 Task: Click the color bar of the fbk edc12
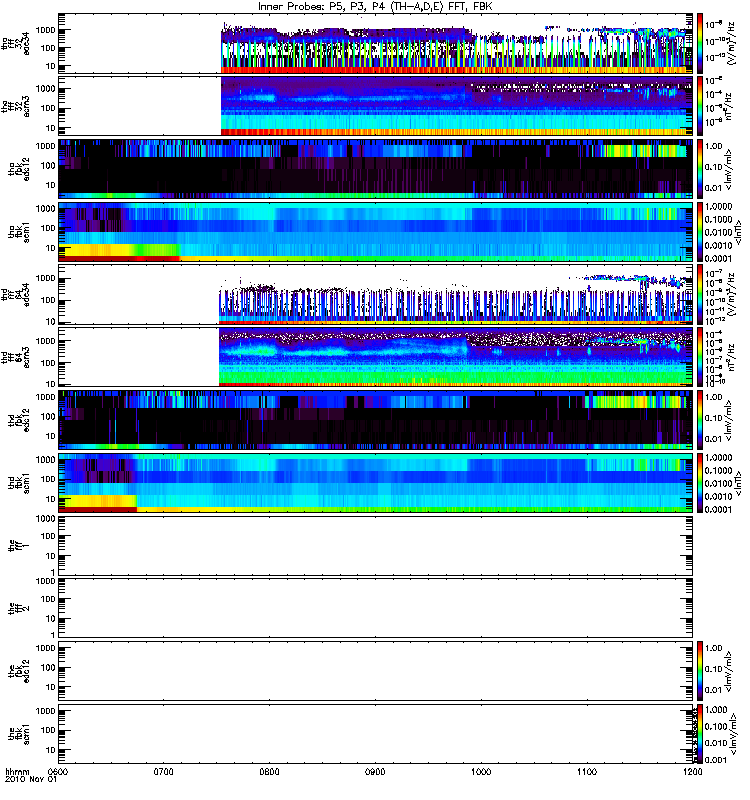(700, 671)
